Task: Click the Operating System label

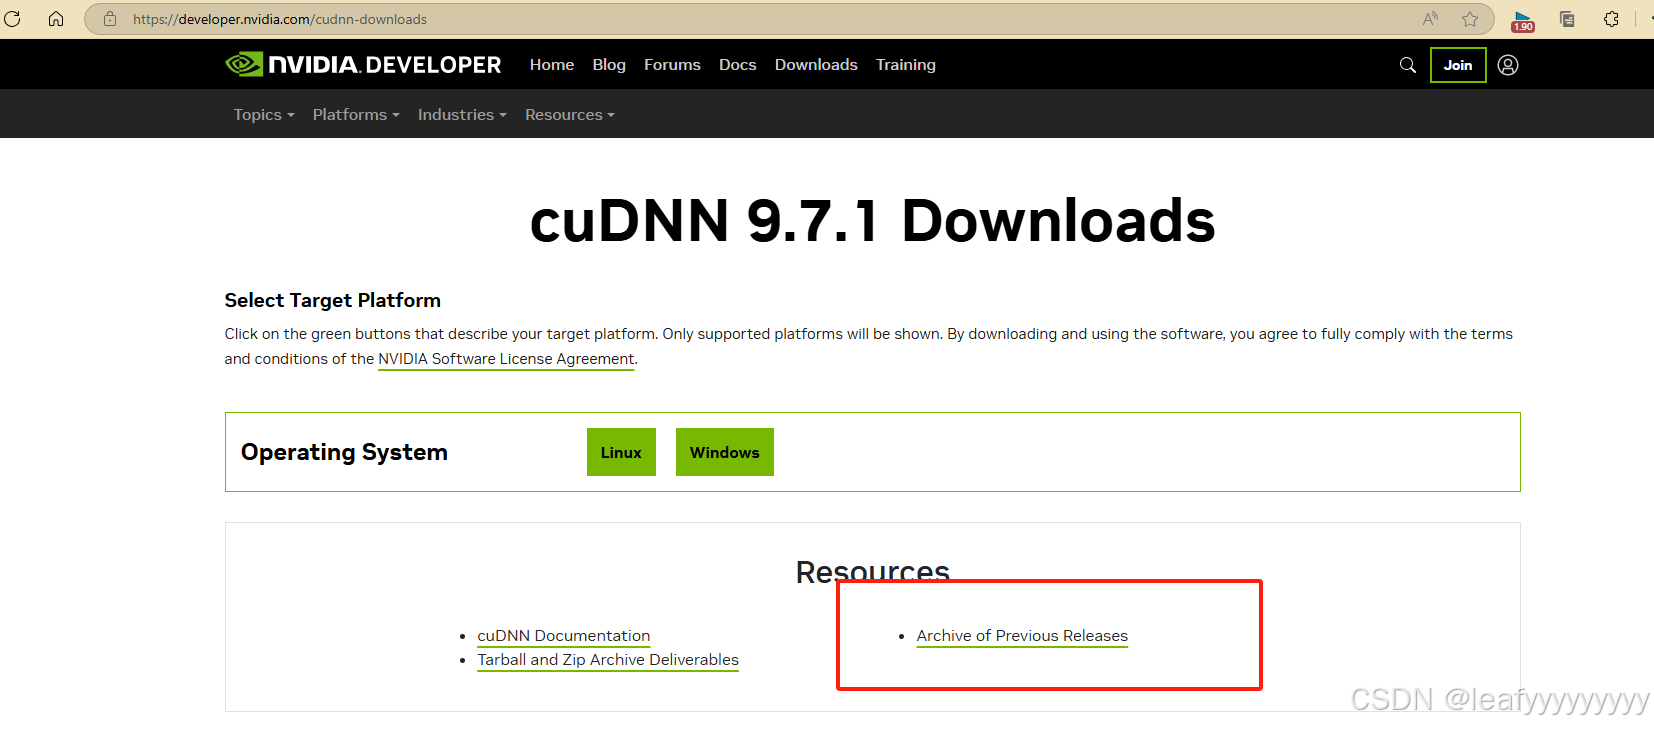Action: (x=344, y=452)
